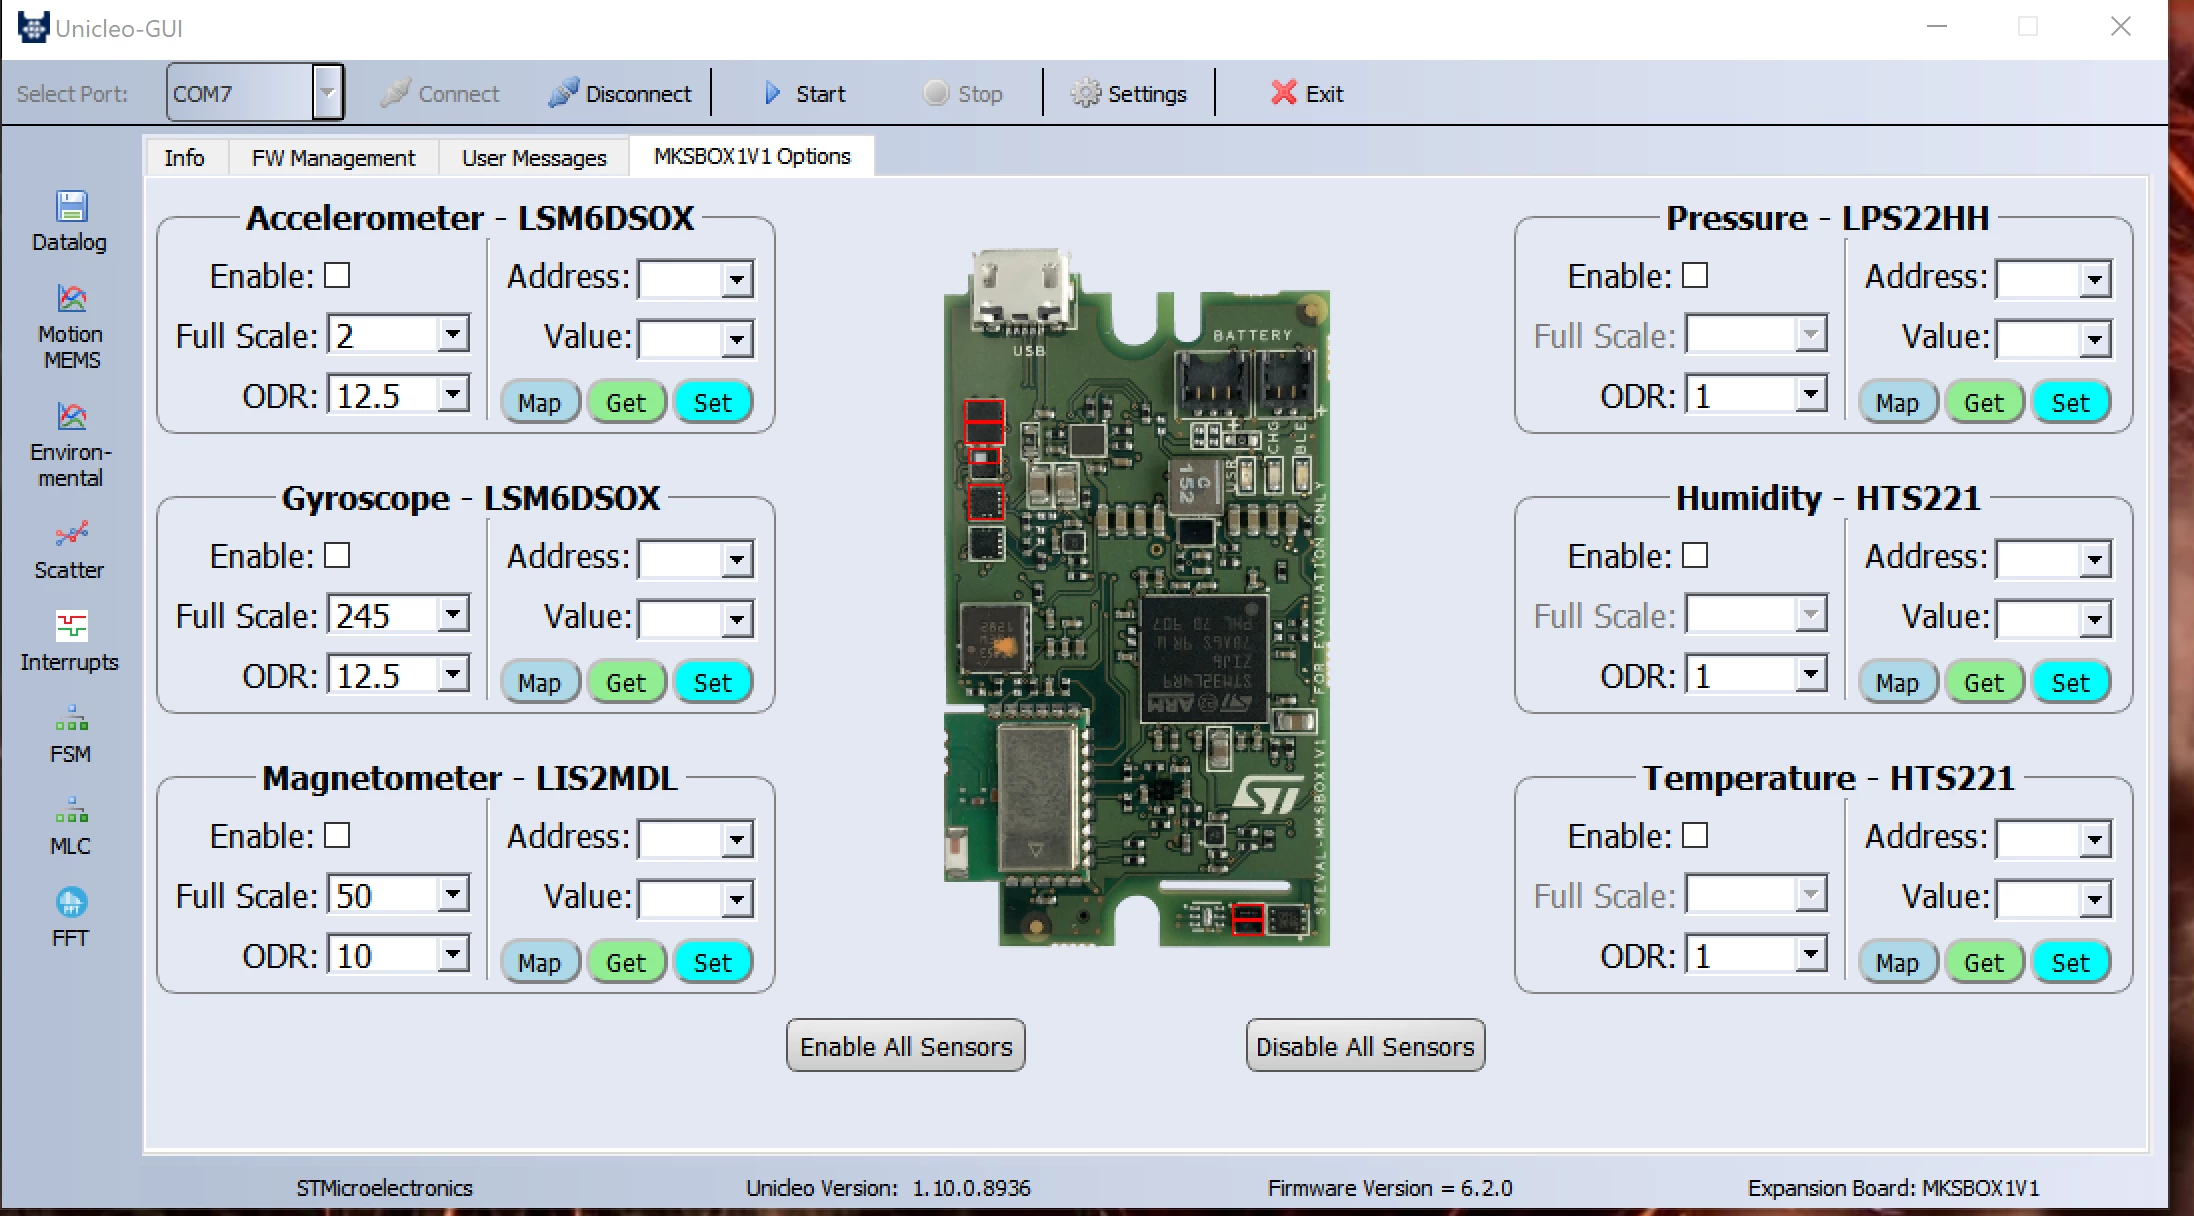Screen dimensions: 2194x1216
Task: Click the grayed-out Stop circle icon
Action: click(936, 93)
